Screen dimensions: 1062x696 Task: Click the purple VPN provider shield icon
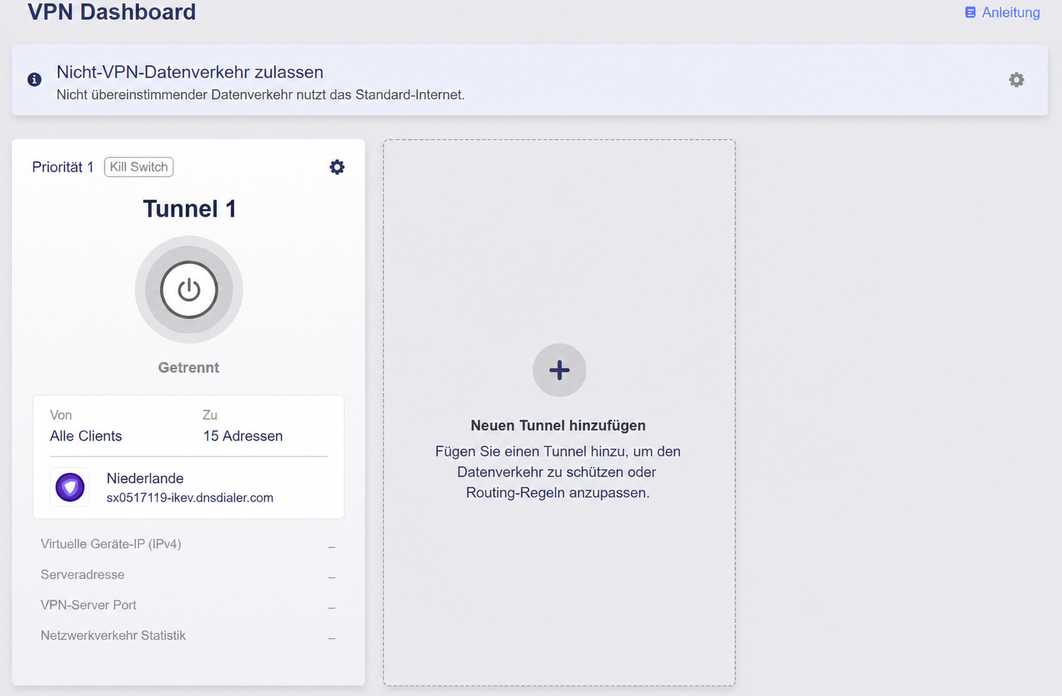point(70,487)
